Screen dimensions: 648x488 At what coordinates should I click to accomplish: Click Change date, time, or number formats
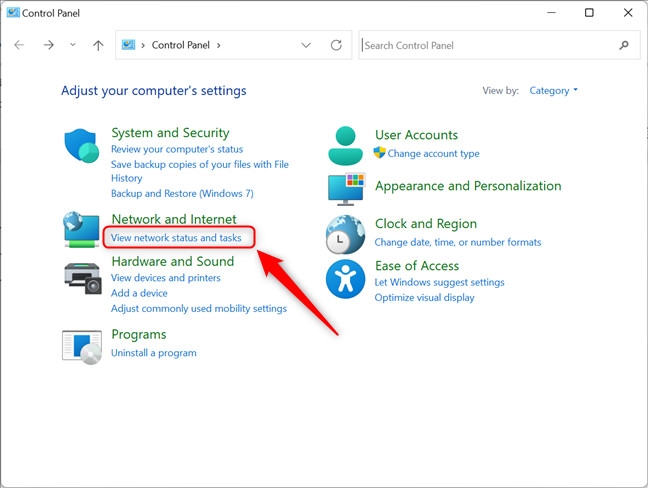(458, 242)
